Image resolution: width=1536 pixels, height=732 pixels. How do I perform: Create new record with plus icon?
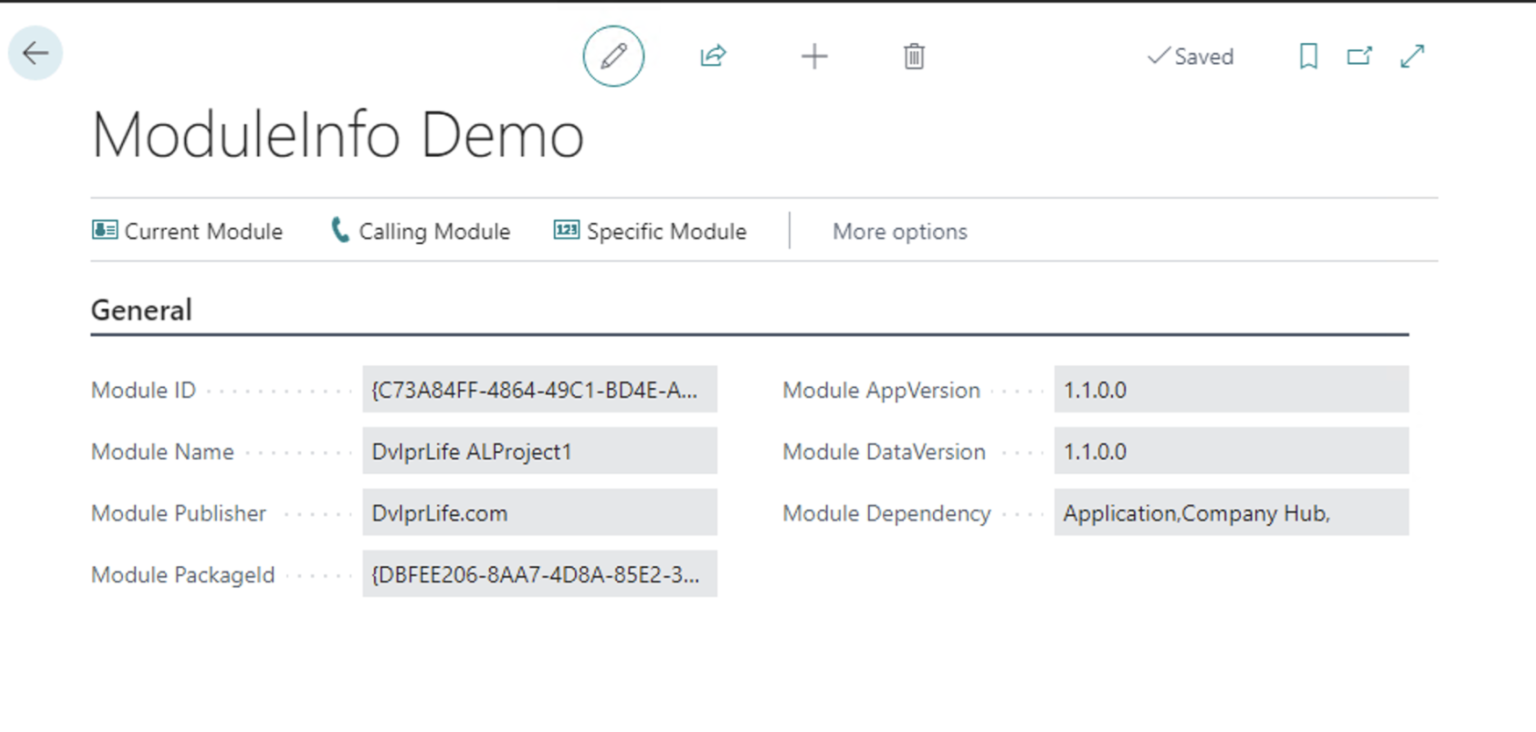814,56
